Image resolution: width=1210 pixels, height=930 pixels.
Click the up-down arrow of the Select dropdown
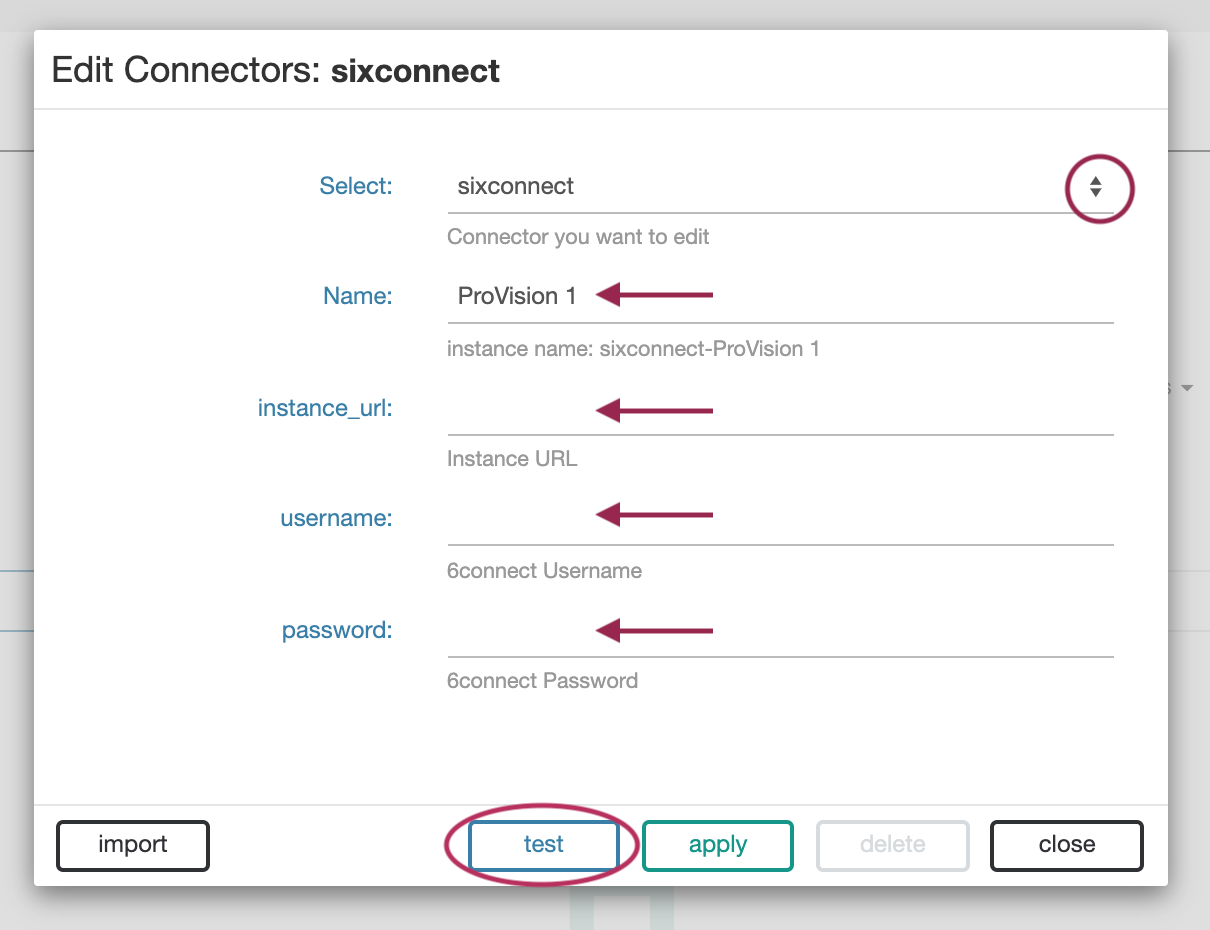(1096, 187)
